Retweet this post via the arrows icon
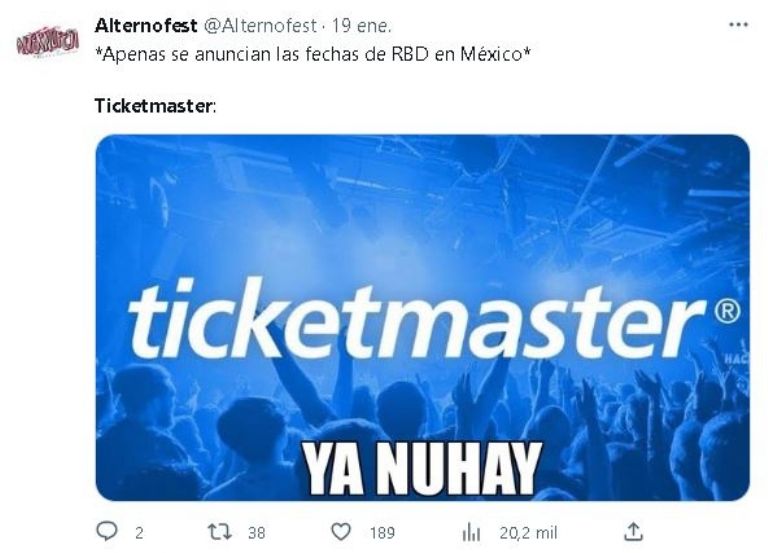This screenshot has width=768, height=553. [220, 532]
